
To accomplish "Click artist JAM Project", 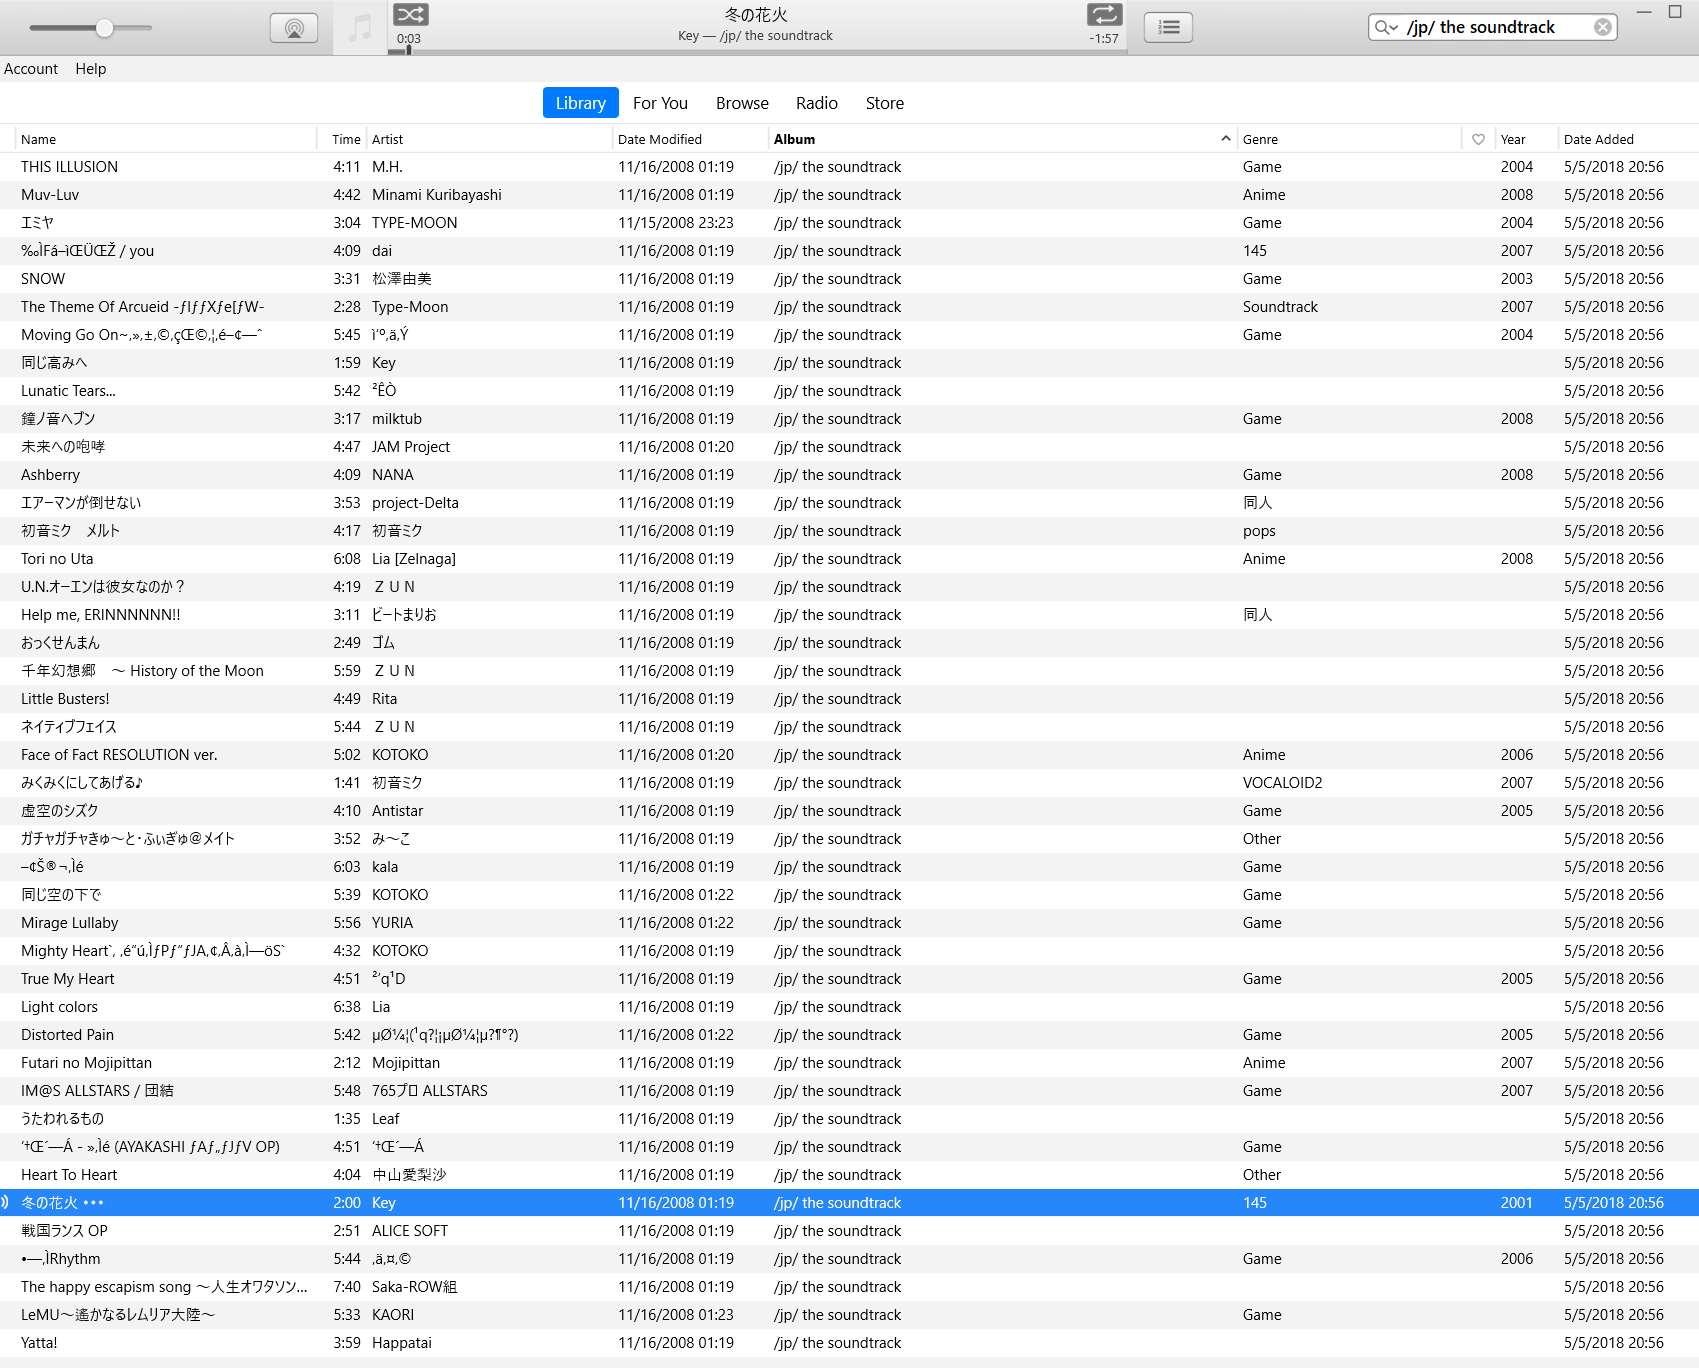I will [x=411, y=447].
